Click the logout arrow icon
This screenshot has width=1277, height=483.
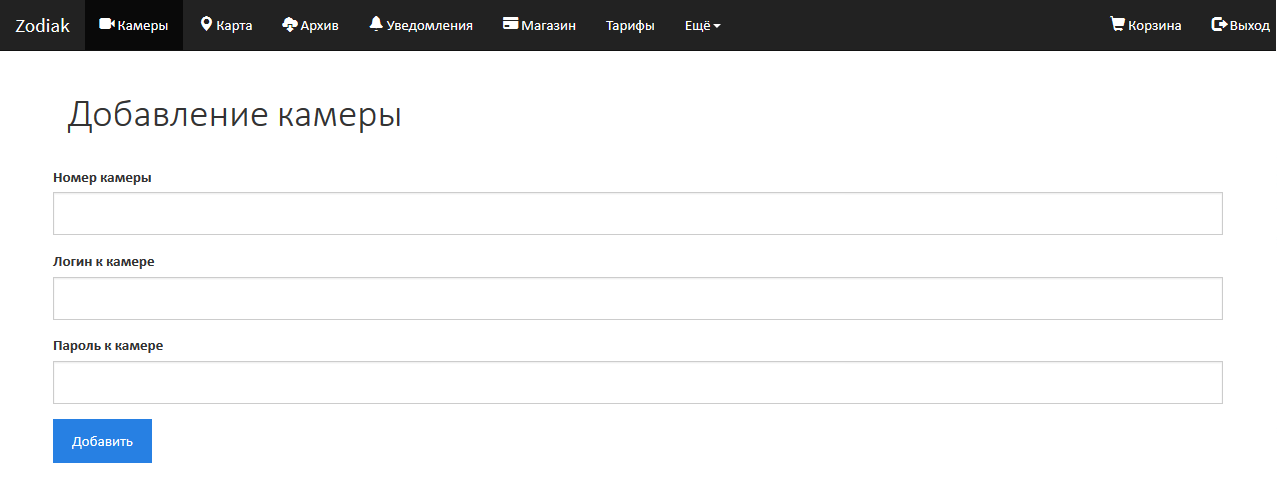coord(1219,24)
